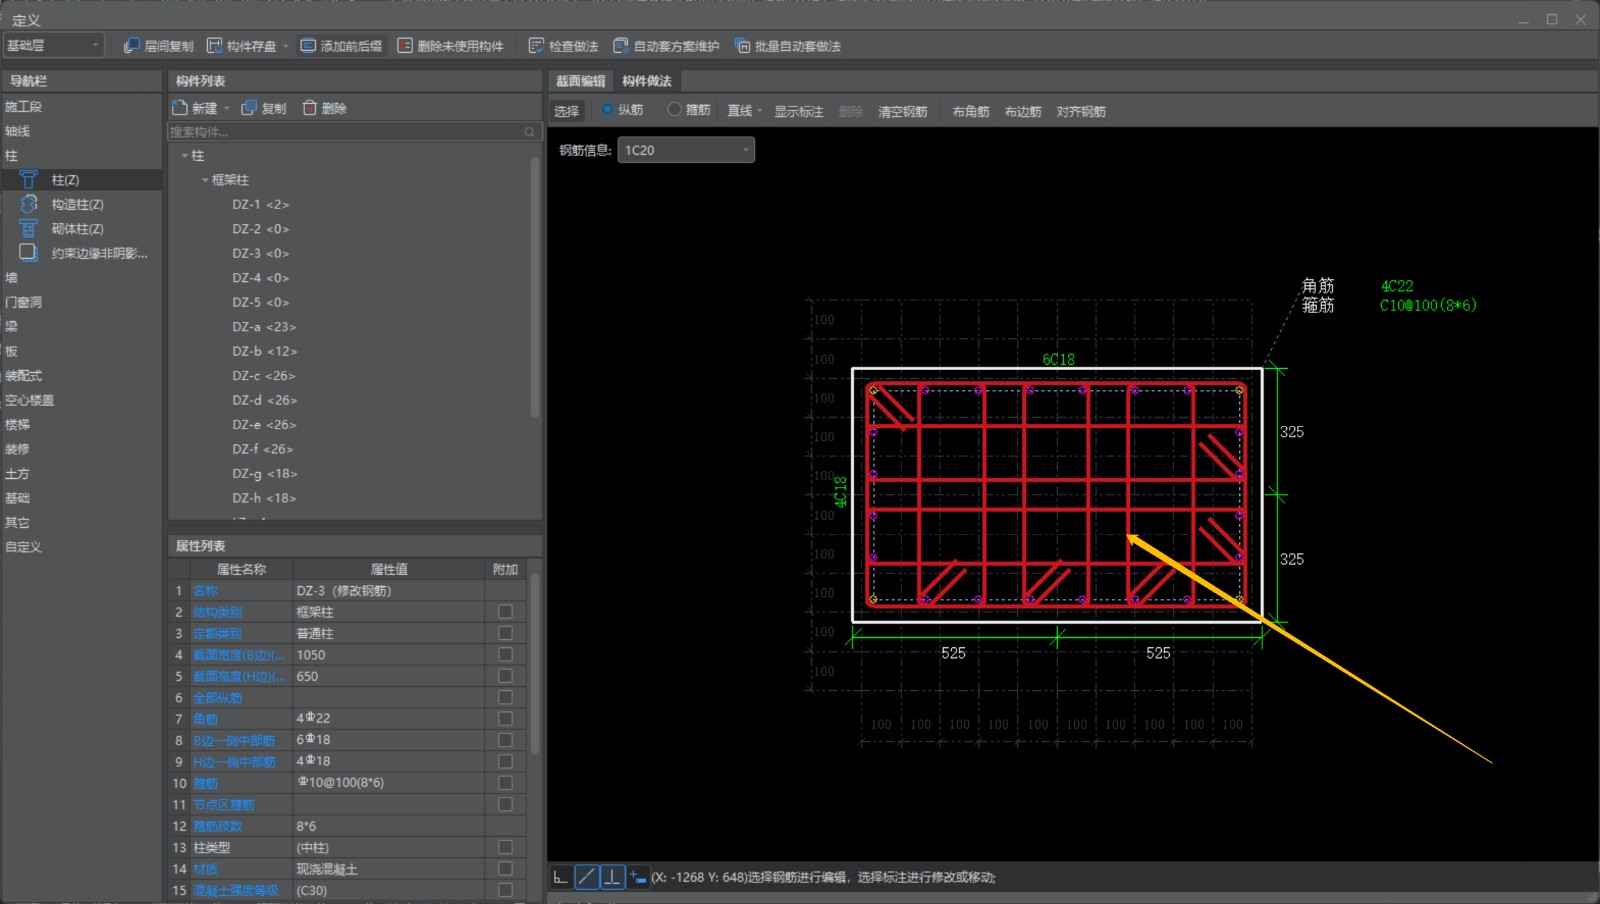The height and width of the screenshot is (904, 1600).
Task: Toggle the plus-point snap icon
Action: click(x=638, y=877)
